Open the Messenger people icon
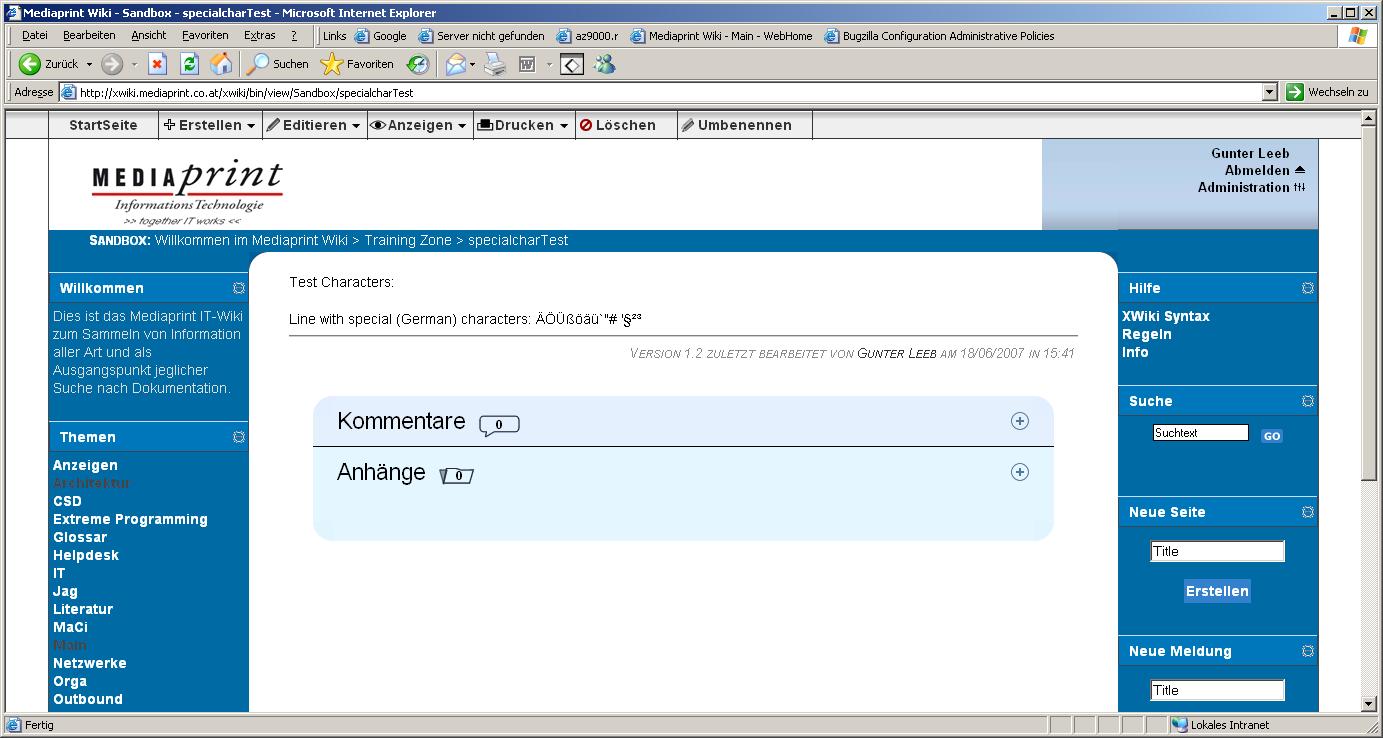The image size is (1383, 738). pyautogui.click(x=604, y=64)
